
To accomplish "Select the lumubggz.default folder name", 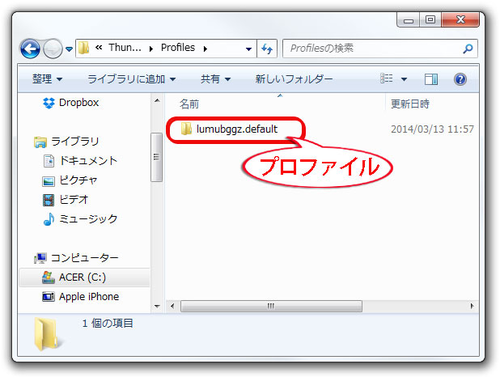I will 237,129.
